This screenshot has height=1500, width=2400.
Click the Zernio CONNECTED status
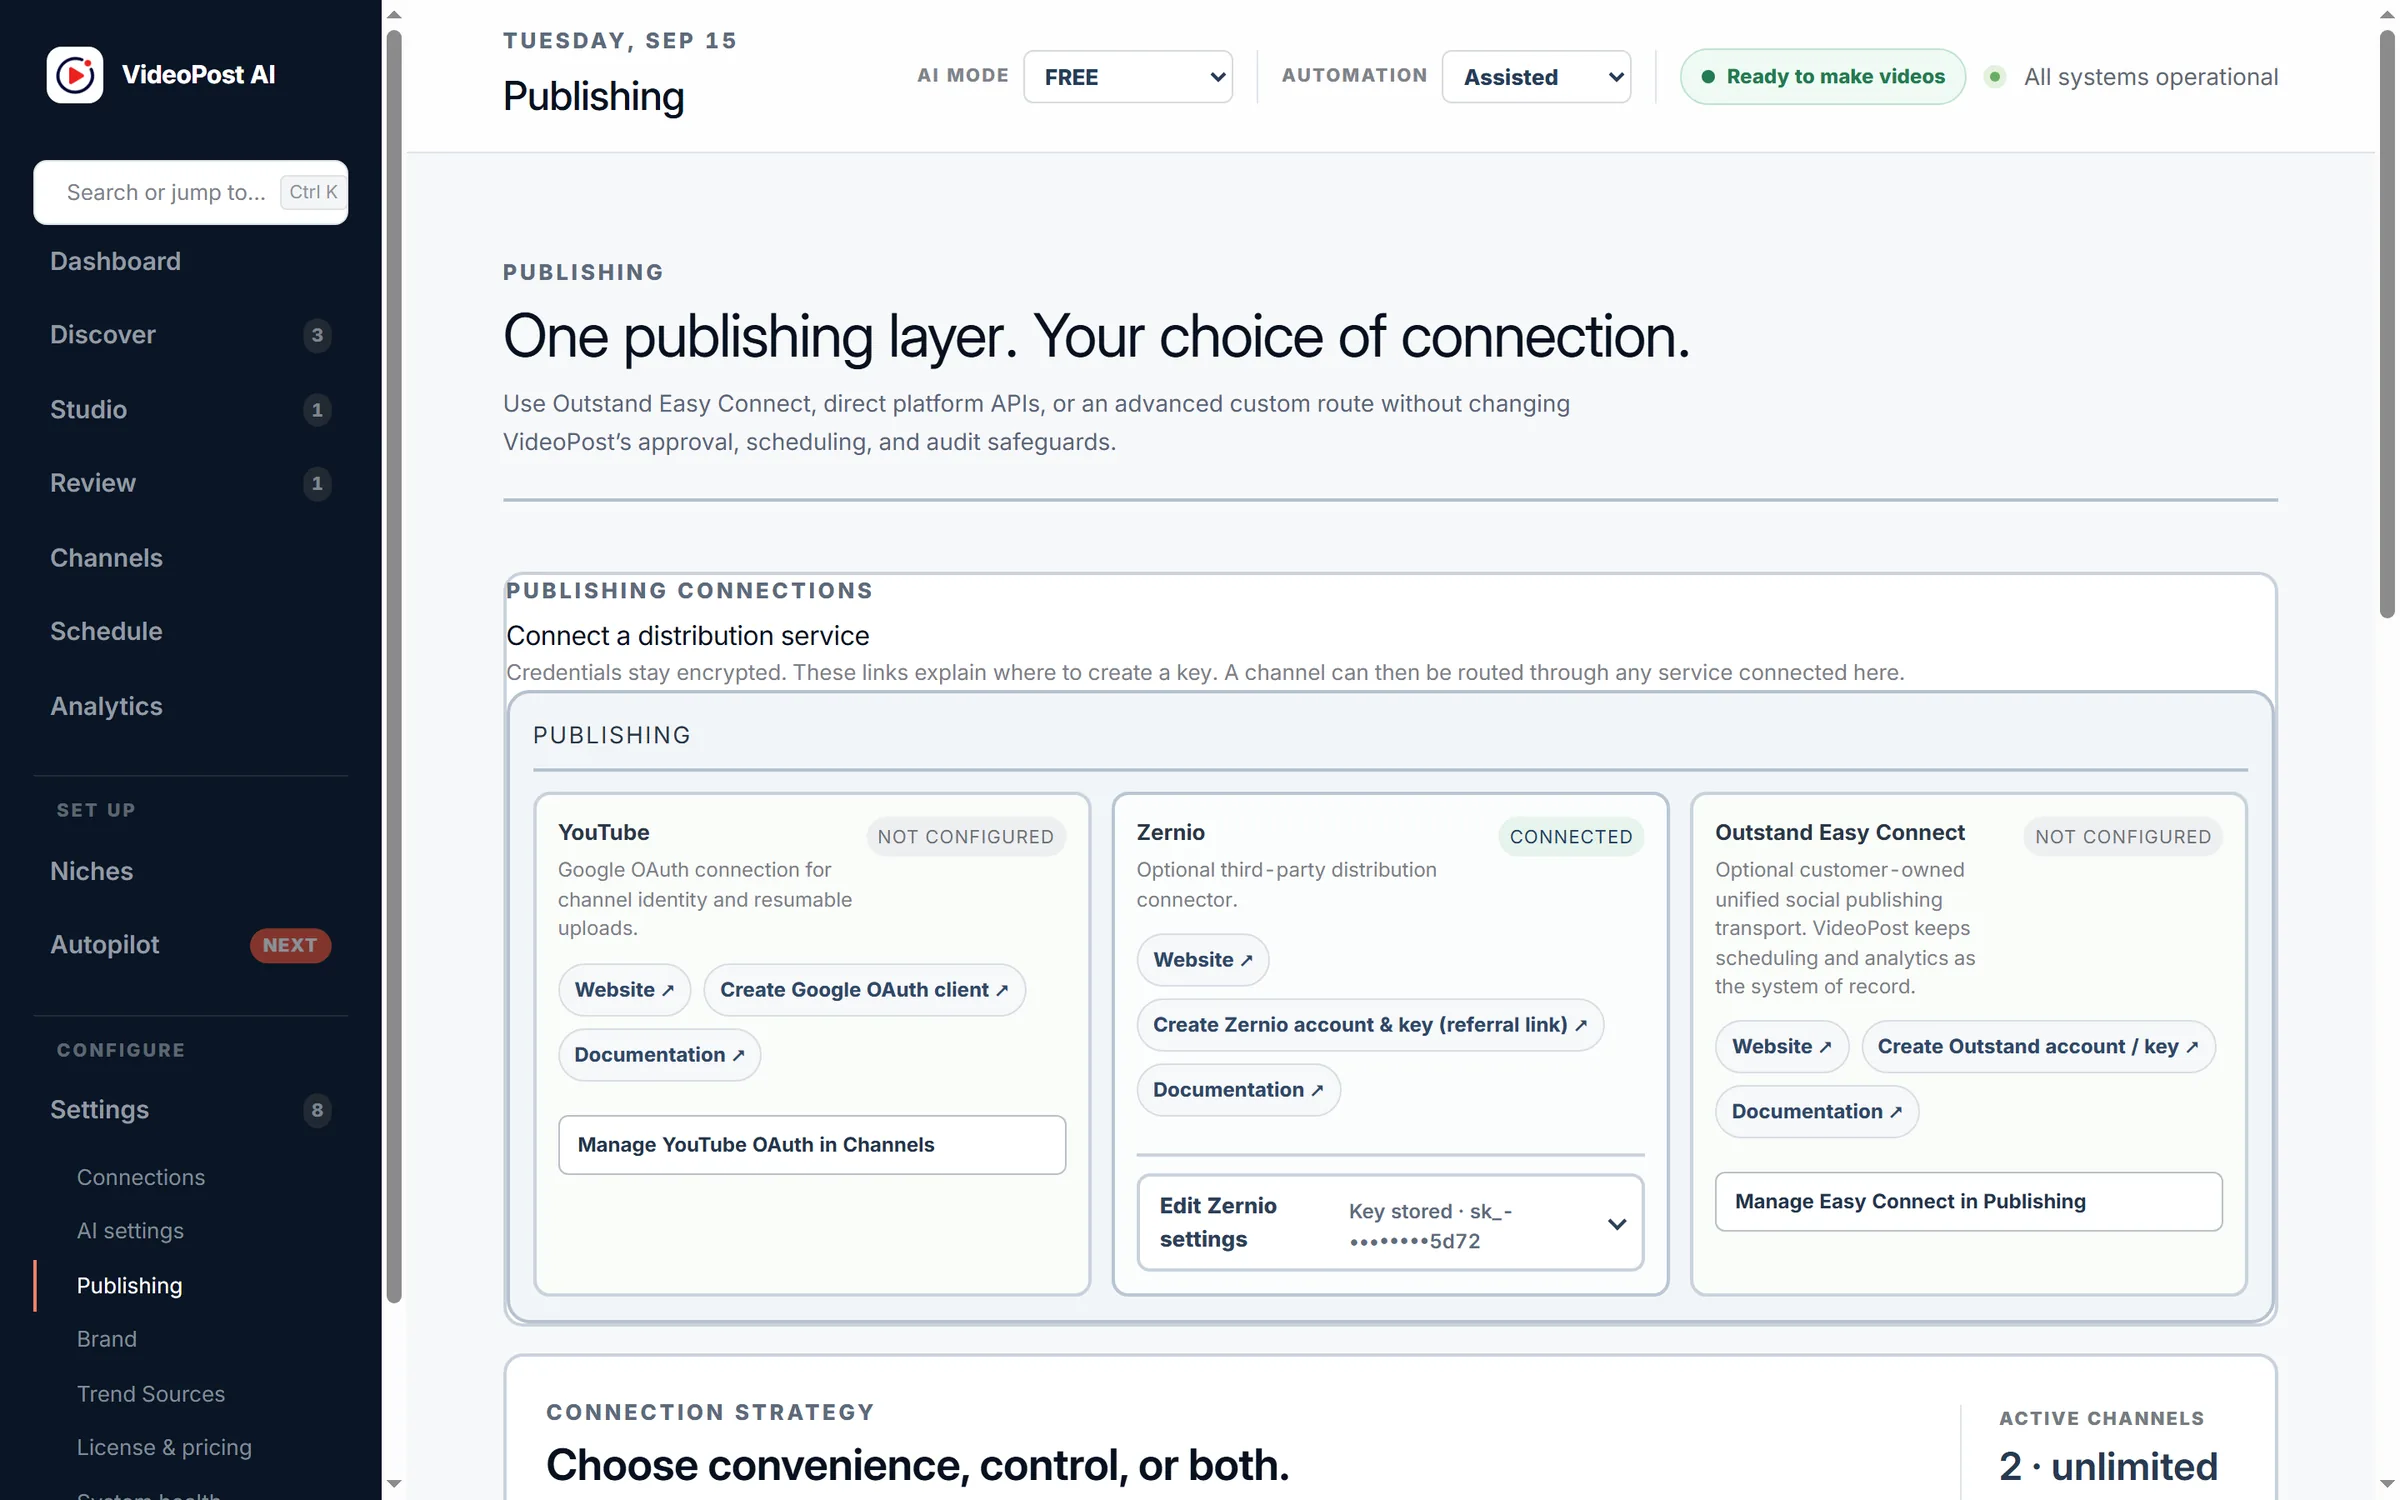pos(1571,837)
